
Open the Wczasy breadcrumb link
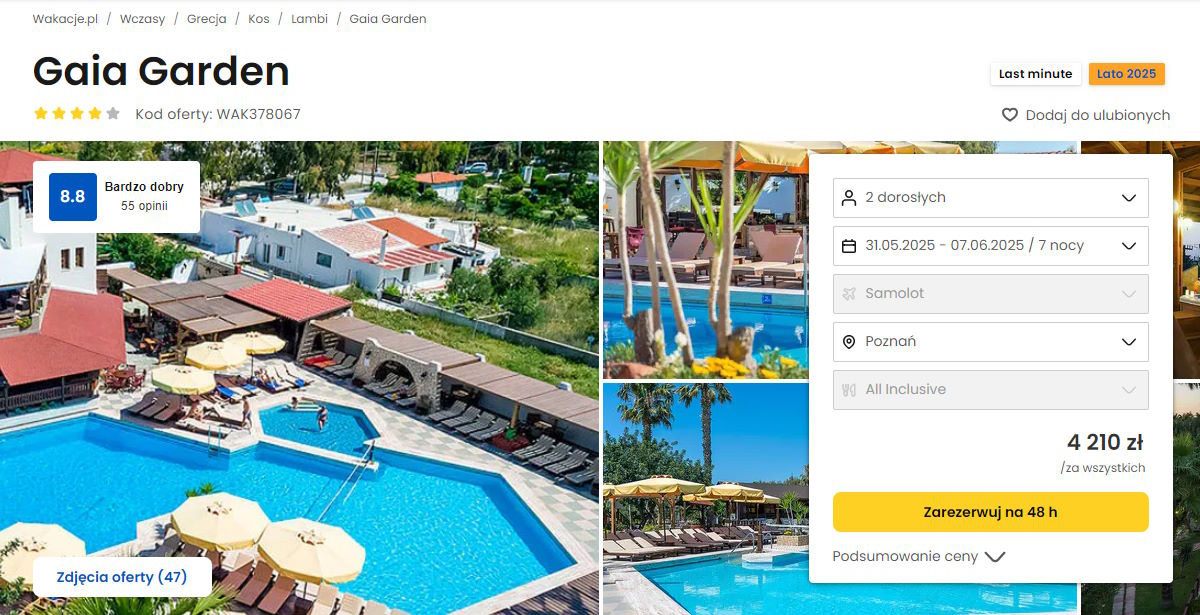(142, 19)
